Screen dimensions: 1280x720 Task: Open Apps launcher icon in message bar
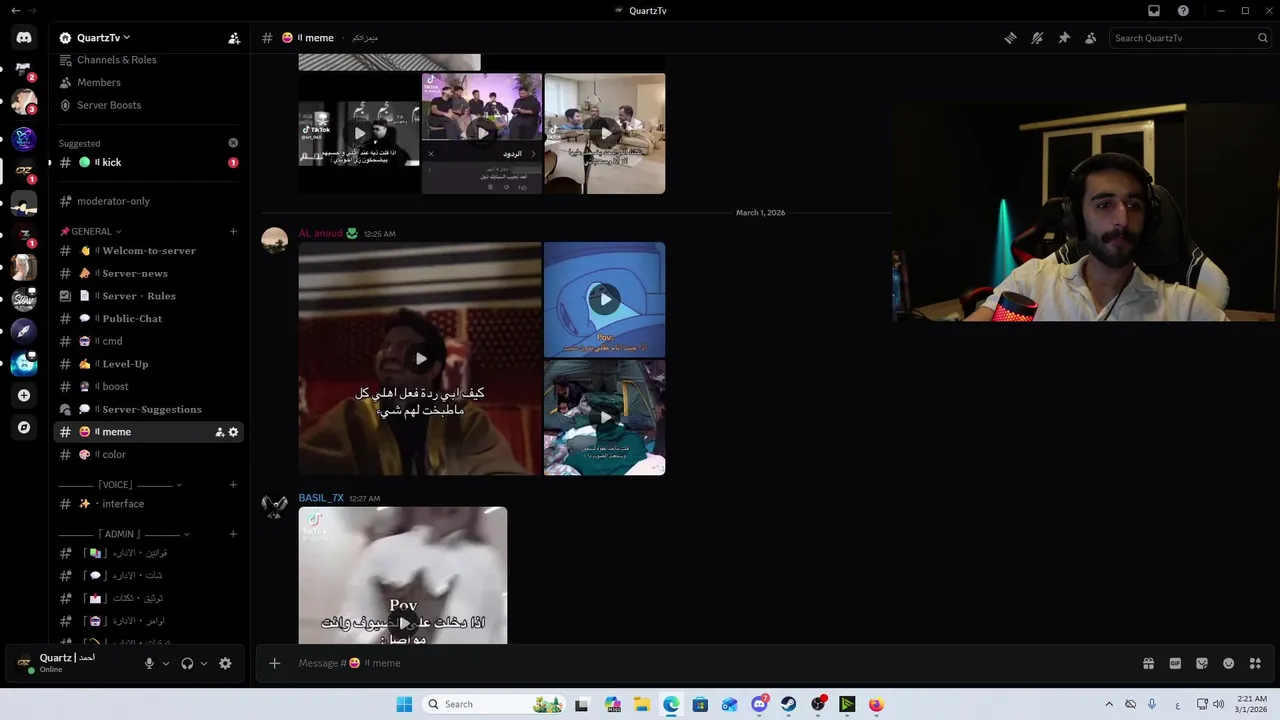[1255, 663]
